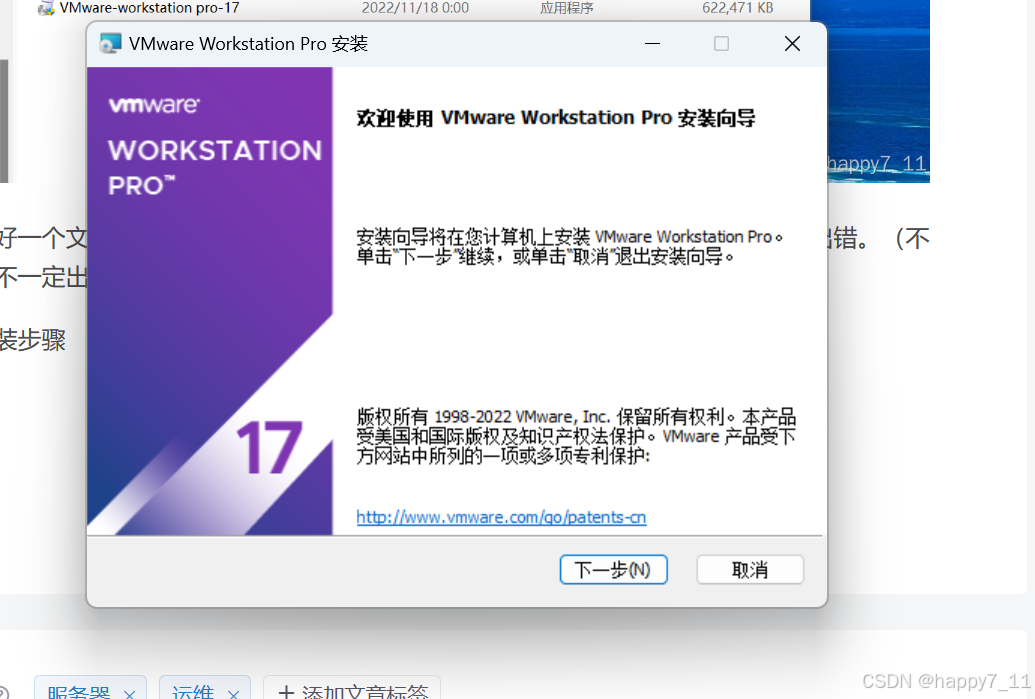Close the VMware Workstation Pro 安装 window

click(792, 44)
